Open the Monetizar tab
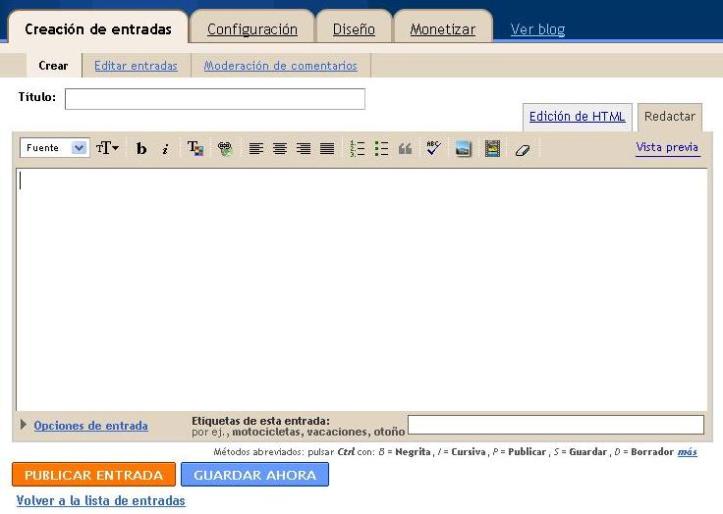This screenshot has height=514, width=723. [x=443, y=29]
